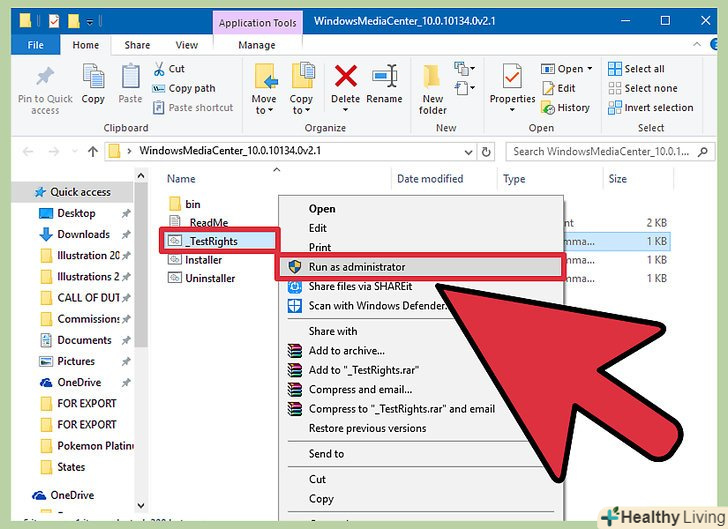Switch to the View tab
Viewport: 728px width, 529px height.
tap(187, 45)
